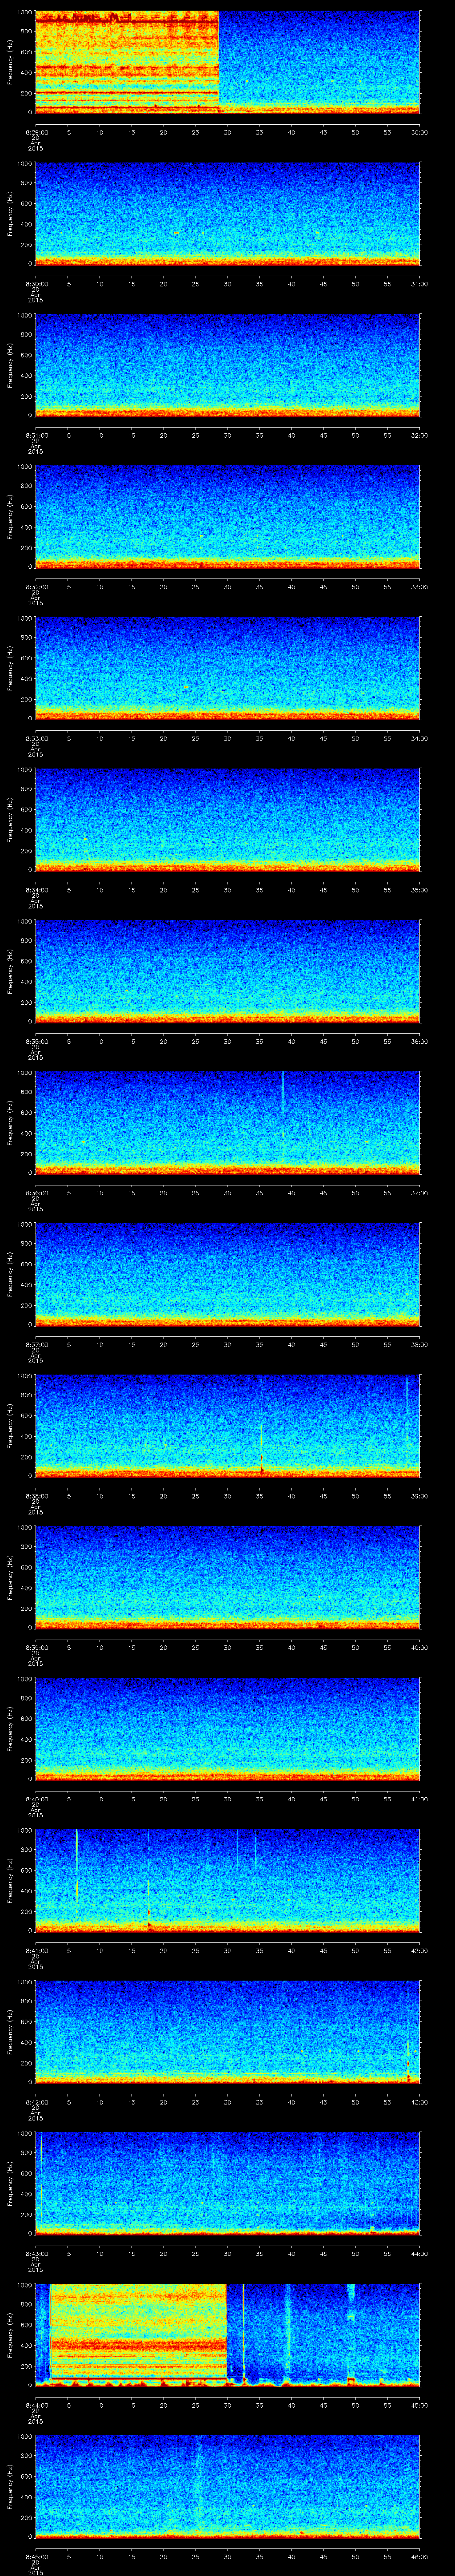Click 'Frequency (Hz)' axis label on 8:38:00 panel
The width and height of the screenshot is (455, 2576).
10,1426
